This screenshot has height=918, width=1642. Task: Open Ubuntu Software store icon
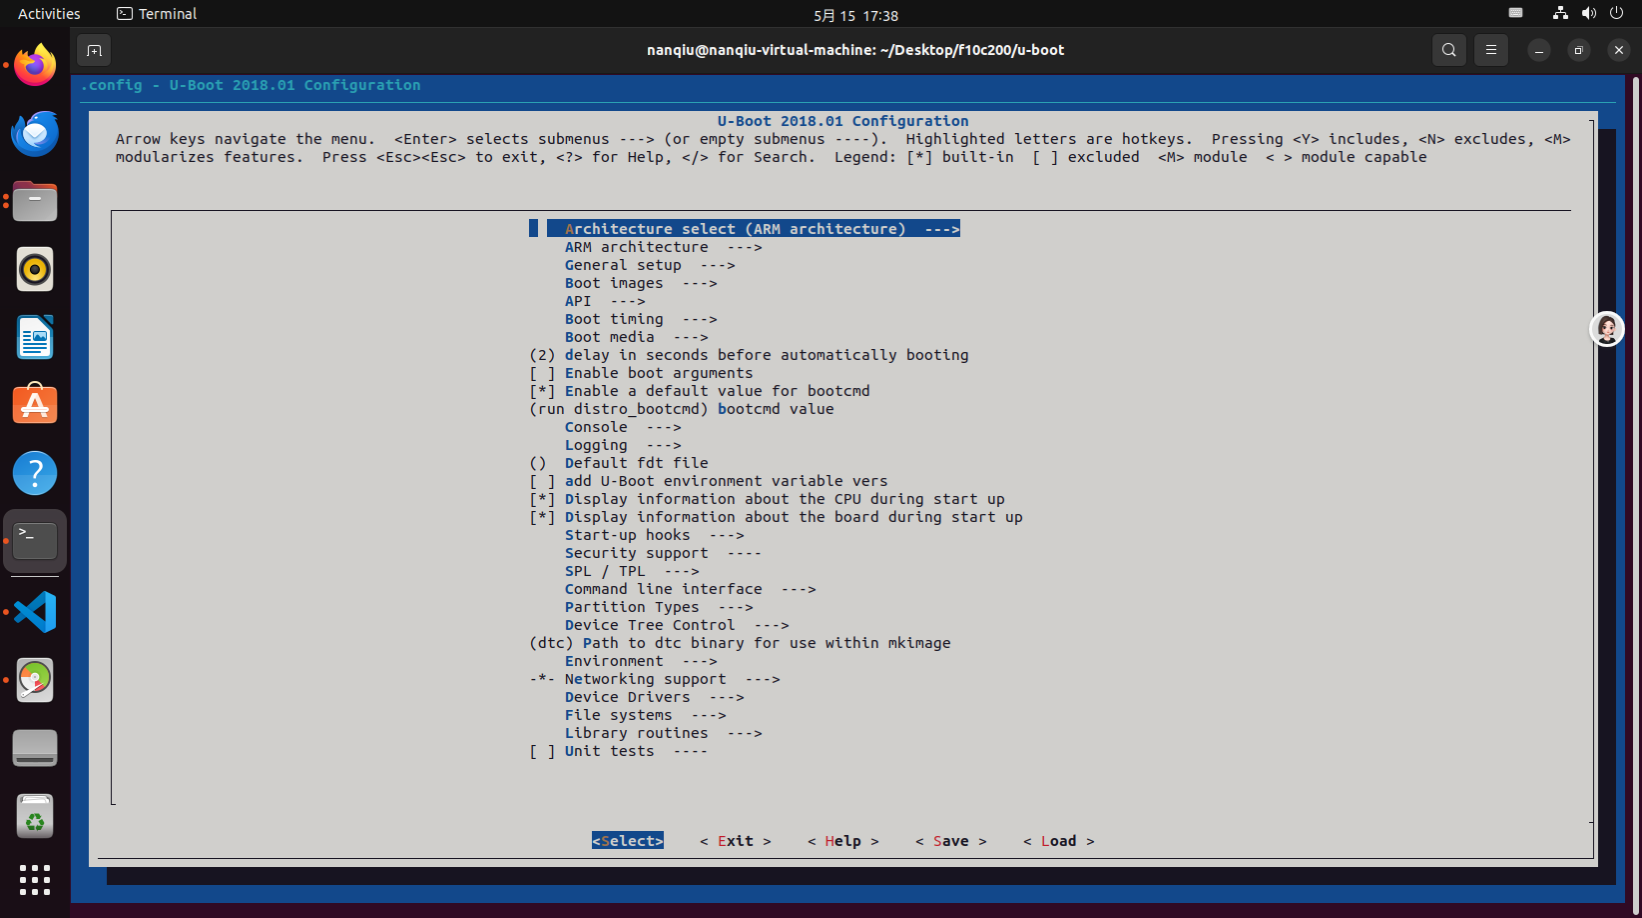[35, 405]
